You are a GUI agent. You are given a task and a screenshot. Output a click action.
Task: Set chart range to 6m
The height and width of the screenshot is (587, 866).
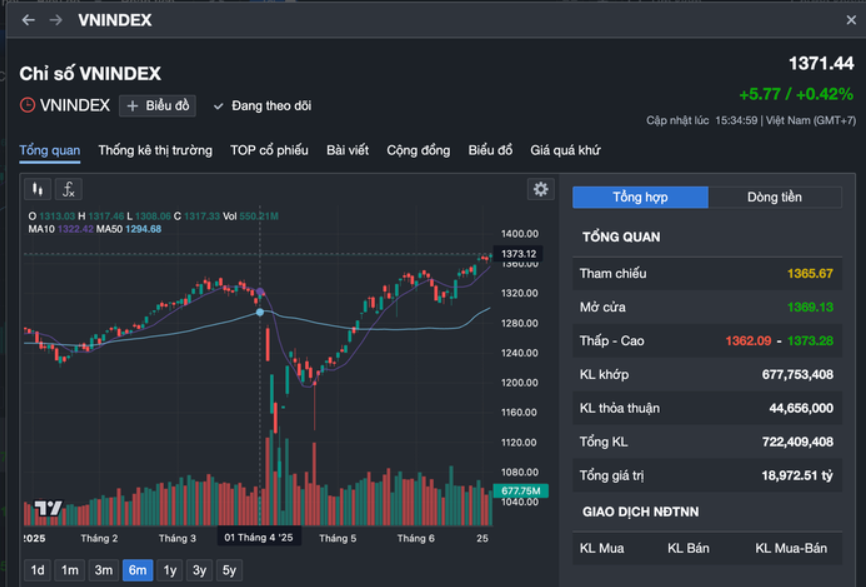click(138, 570)
